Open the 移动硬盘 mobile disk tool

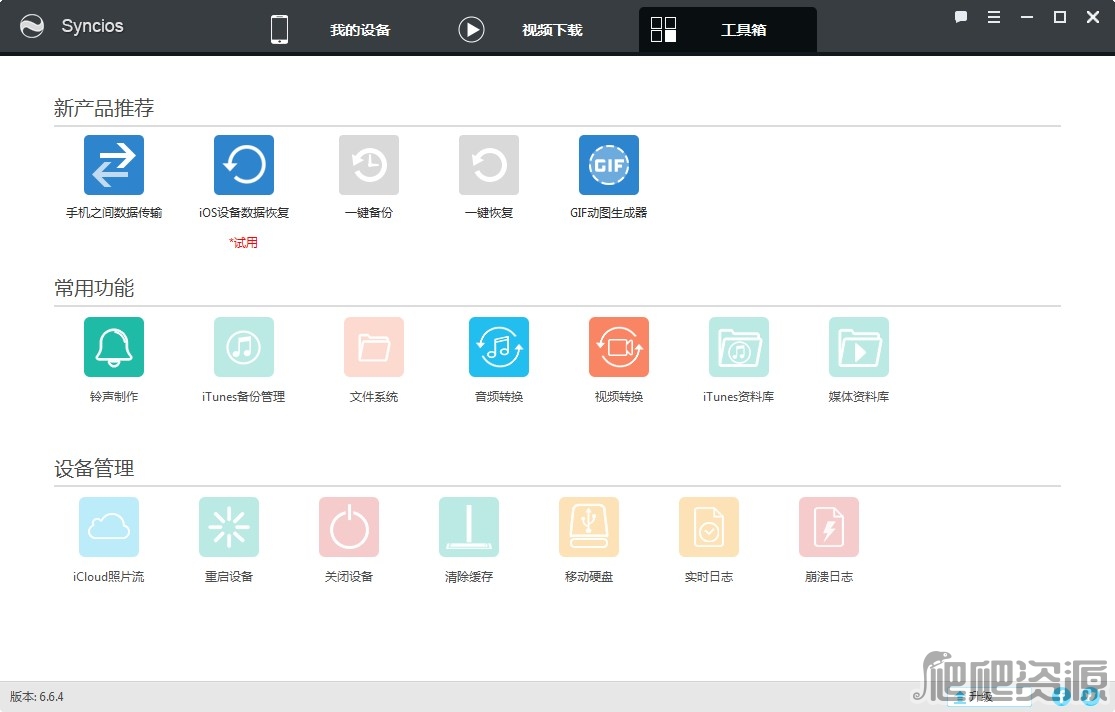[x=589, y=527]
